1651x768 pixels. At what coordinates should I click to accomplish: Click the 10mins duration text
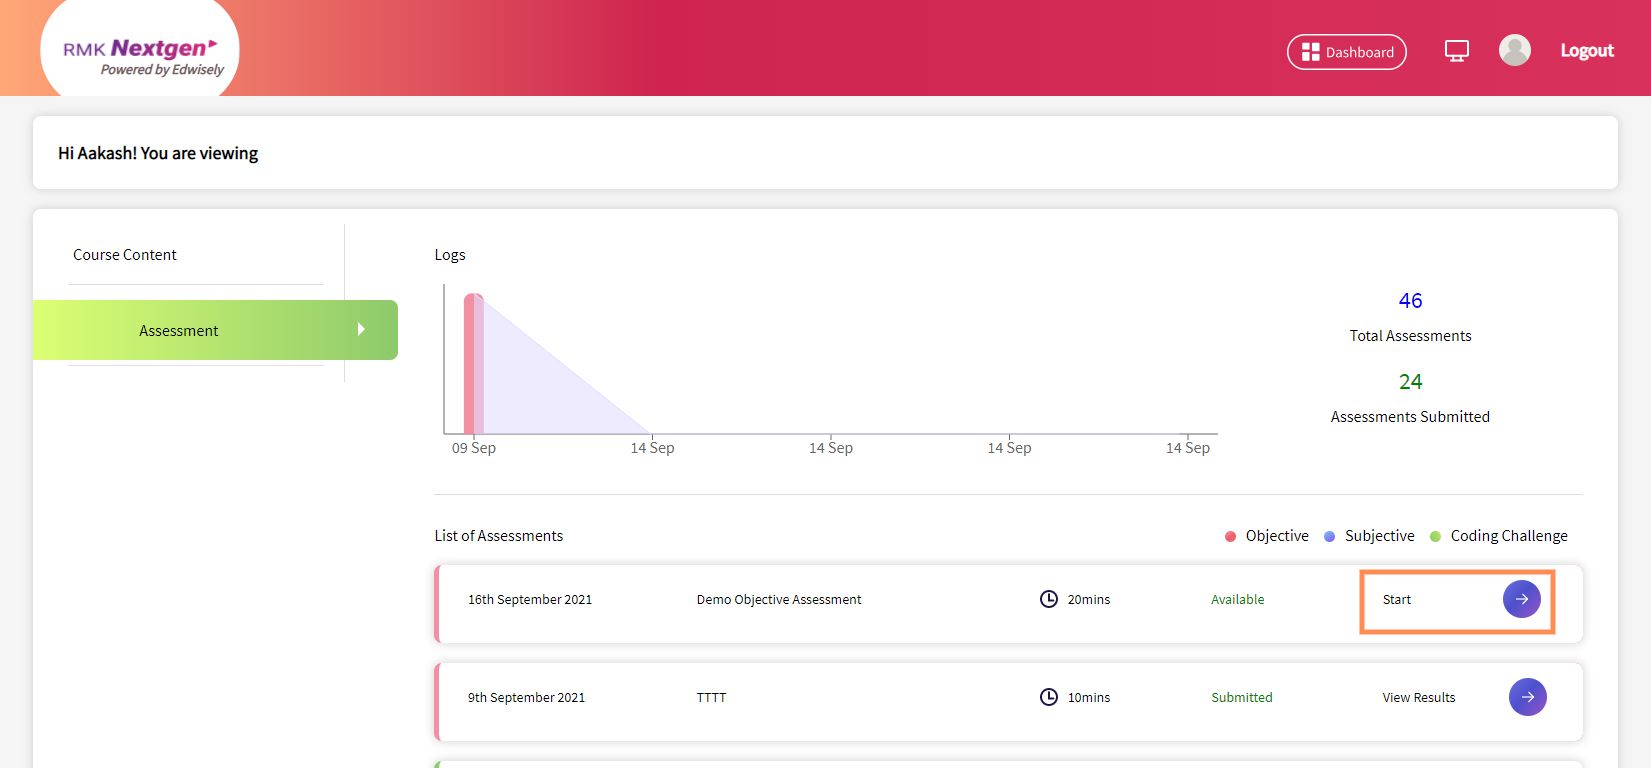coord(1088,698)
